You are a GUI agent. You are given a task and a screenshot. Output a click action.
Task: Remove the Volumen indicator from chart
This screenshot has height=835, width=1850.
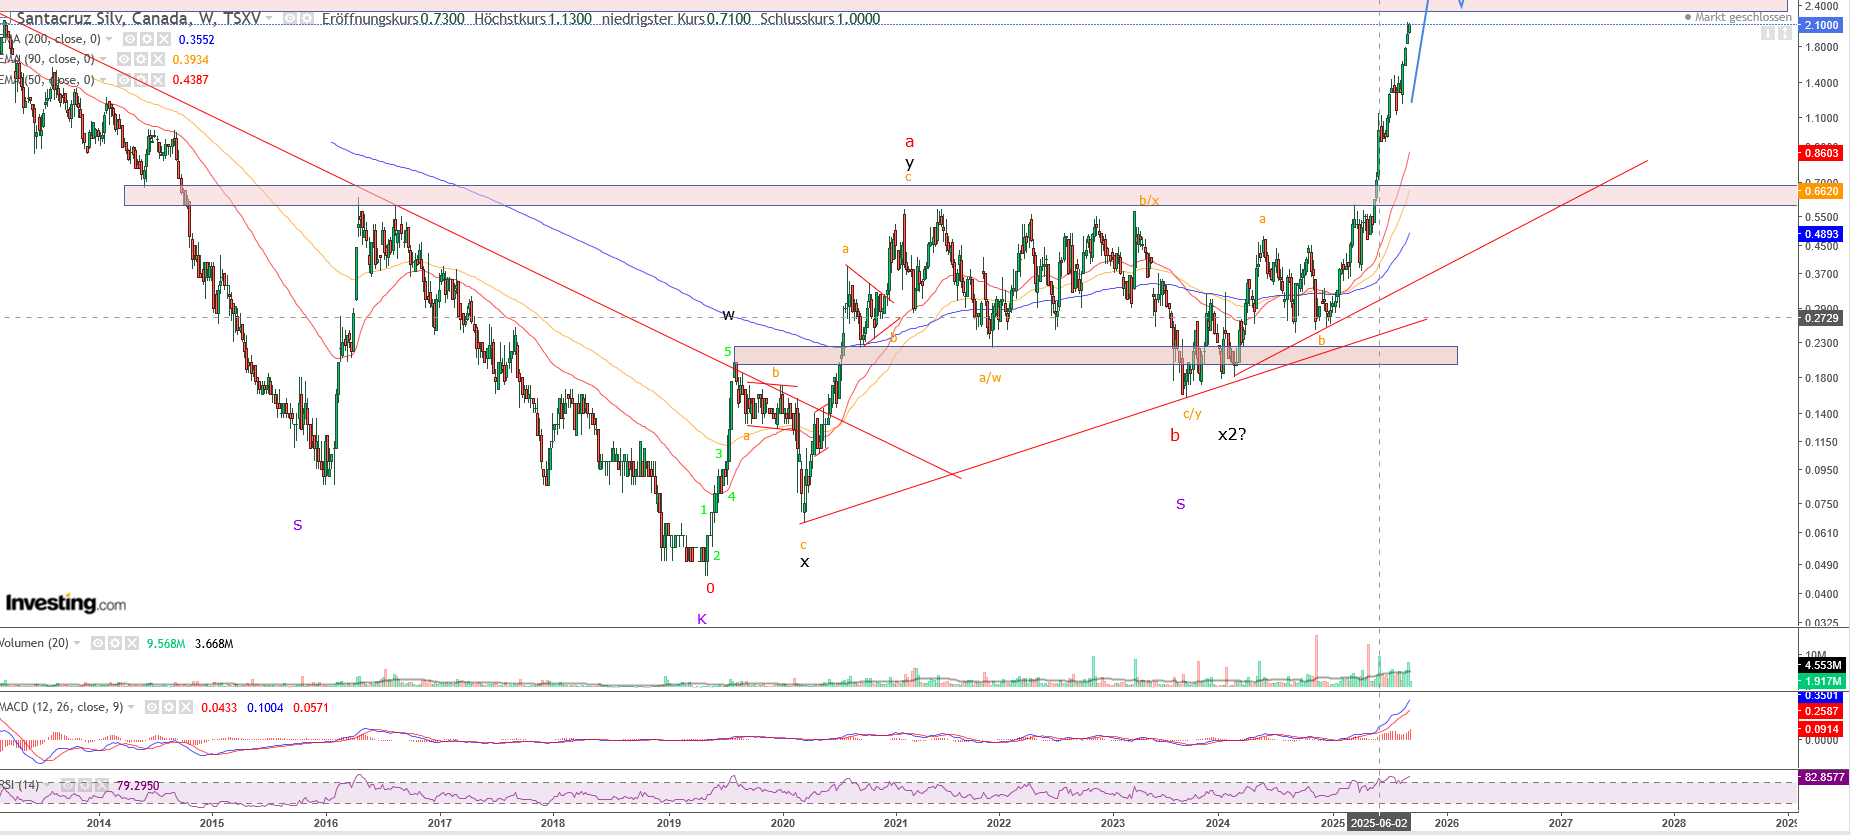click(x=132, y=643)
